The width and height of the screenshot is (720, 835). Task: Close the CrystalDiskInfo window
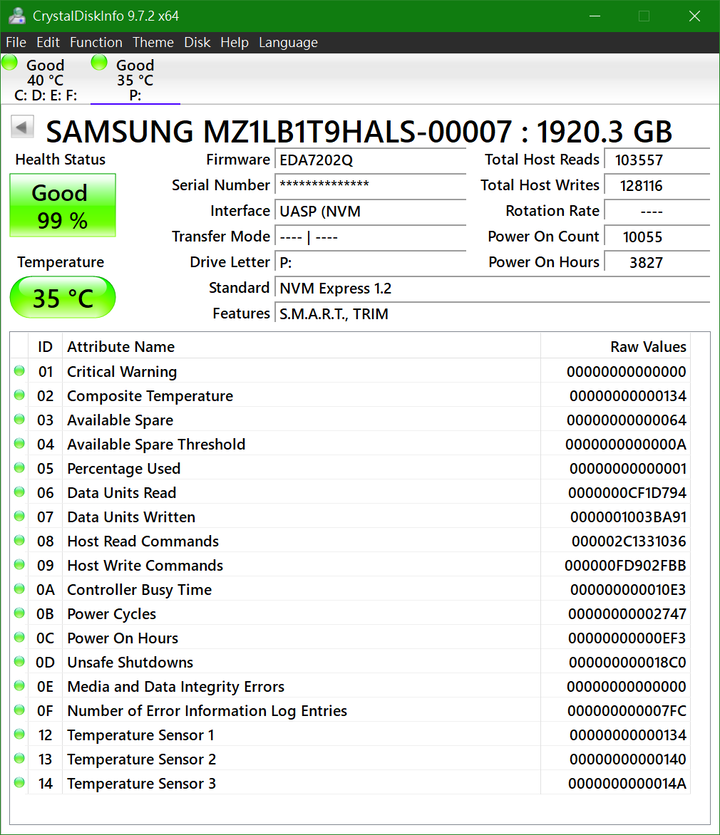(x=694, y=16)
